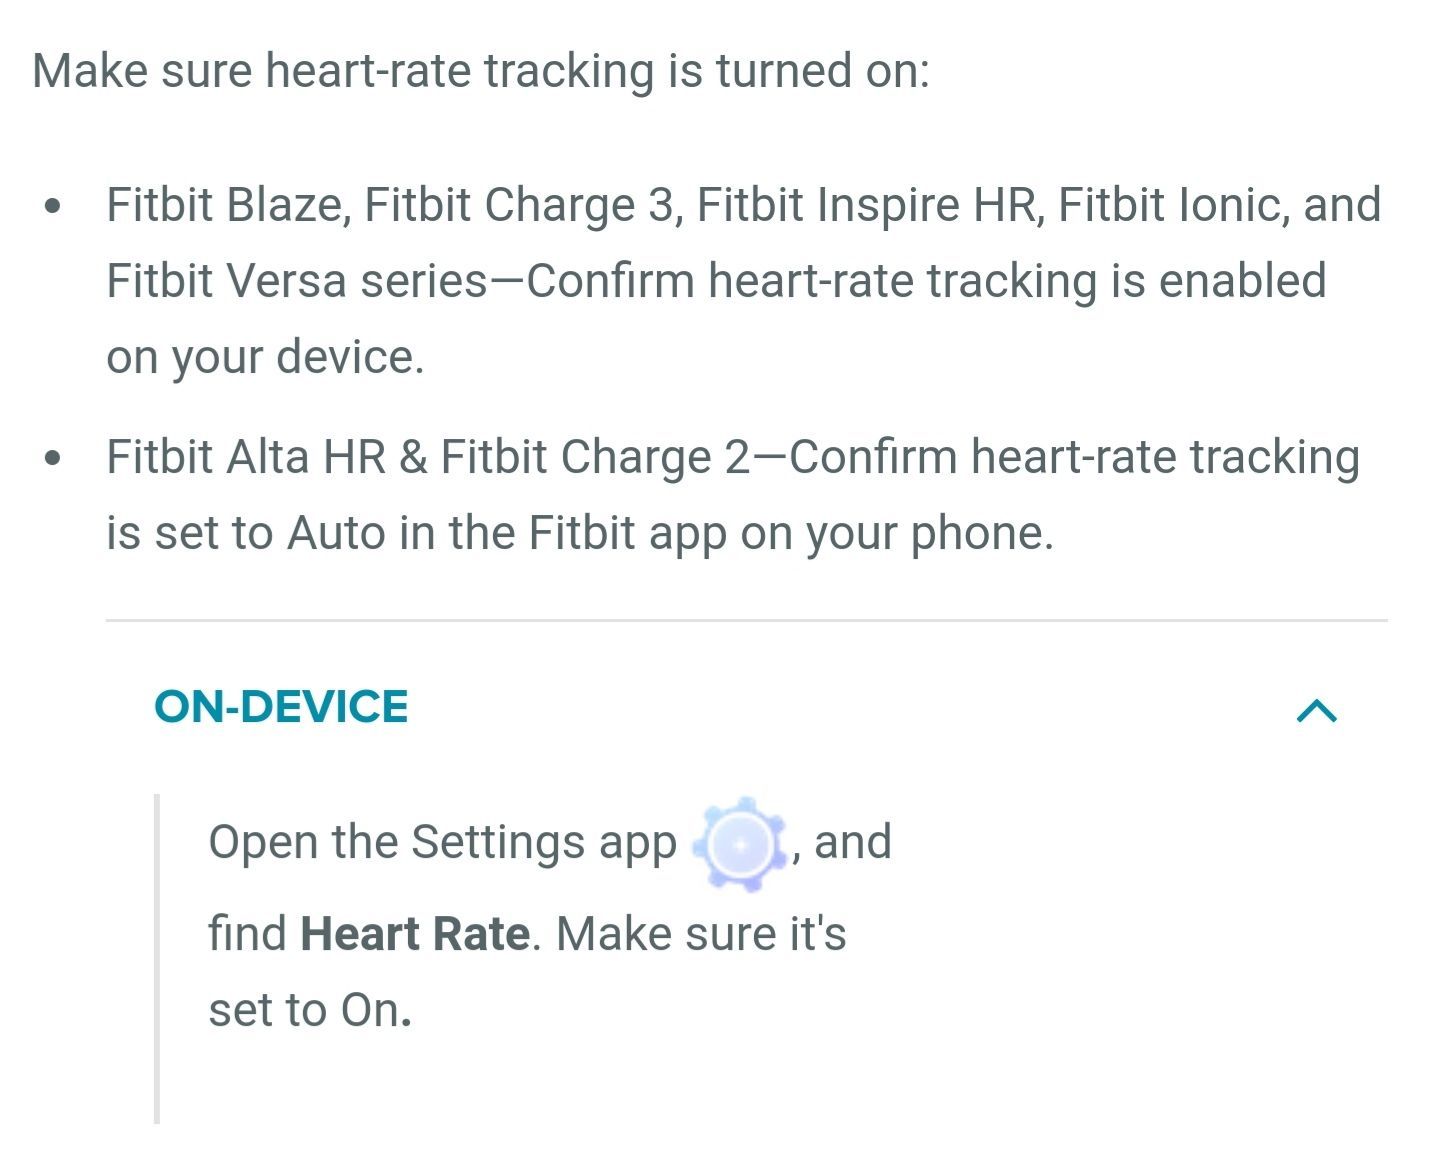Click the Fitbit Versa series text

pyautogui.click(x=296, y=281)
